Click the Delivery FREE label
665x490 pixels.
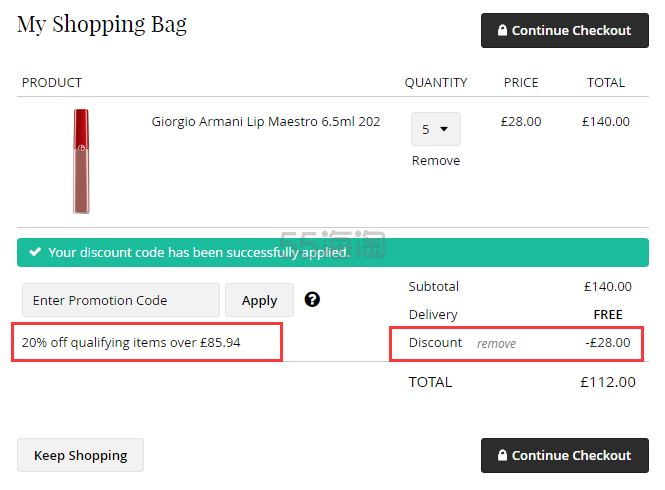[608, 314]
